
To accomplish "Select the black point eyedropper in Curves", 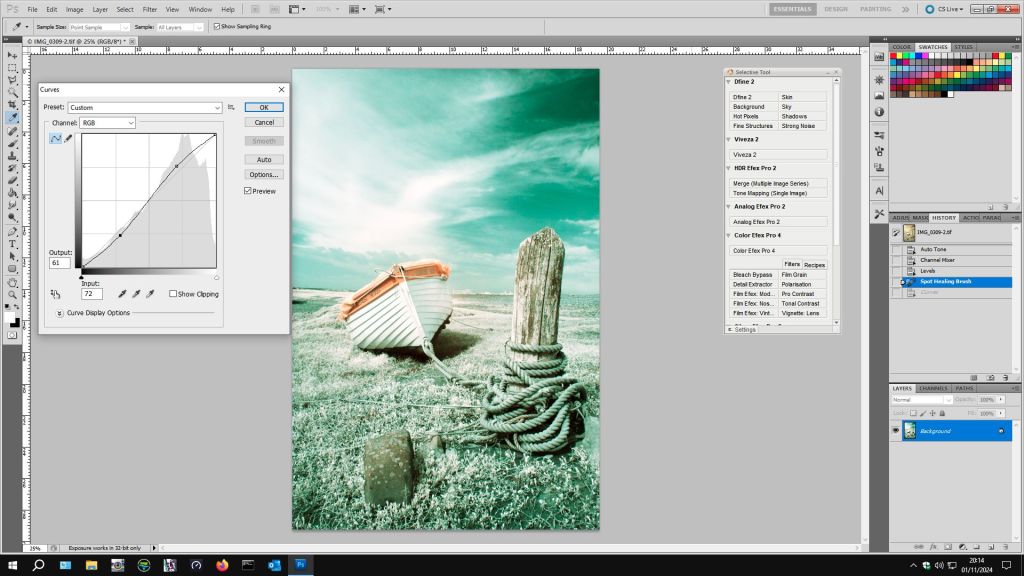I will pyautogui.click(x=122, y=294).
